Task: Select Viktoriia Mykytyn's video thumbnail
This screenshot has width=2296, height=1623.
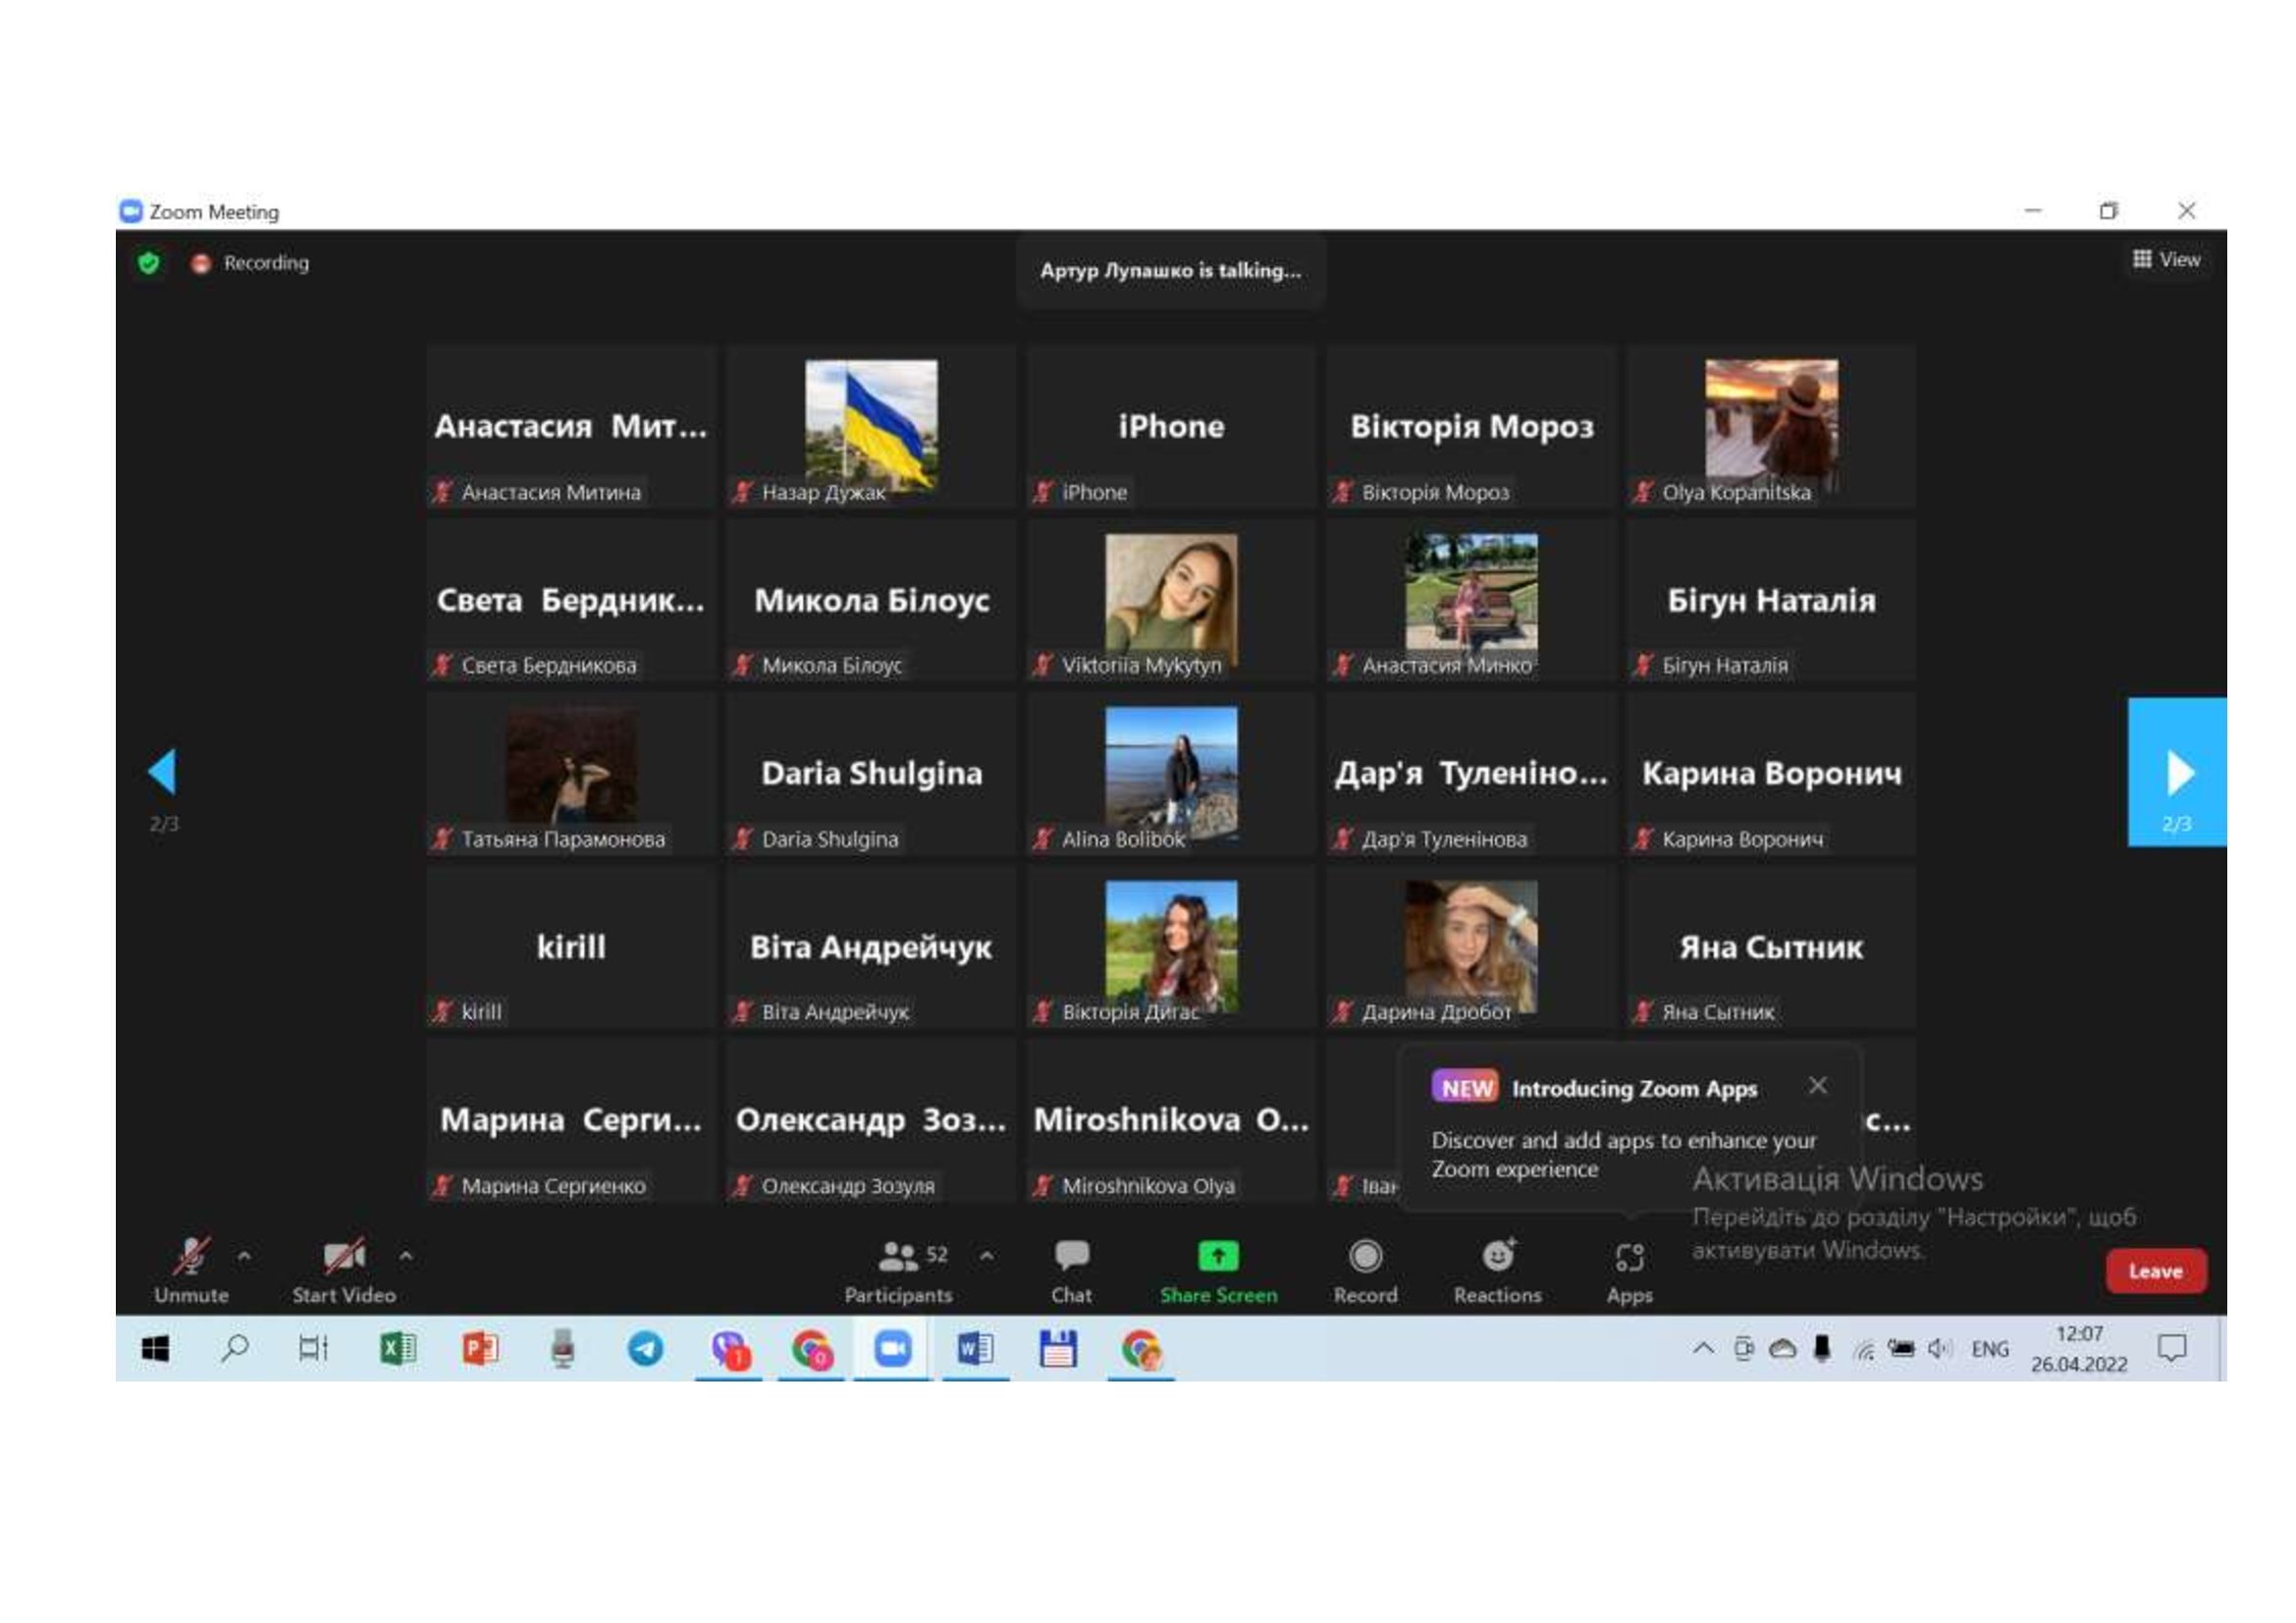Action: (x=1170, y=598)
